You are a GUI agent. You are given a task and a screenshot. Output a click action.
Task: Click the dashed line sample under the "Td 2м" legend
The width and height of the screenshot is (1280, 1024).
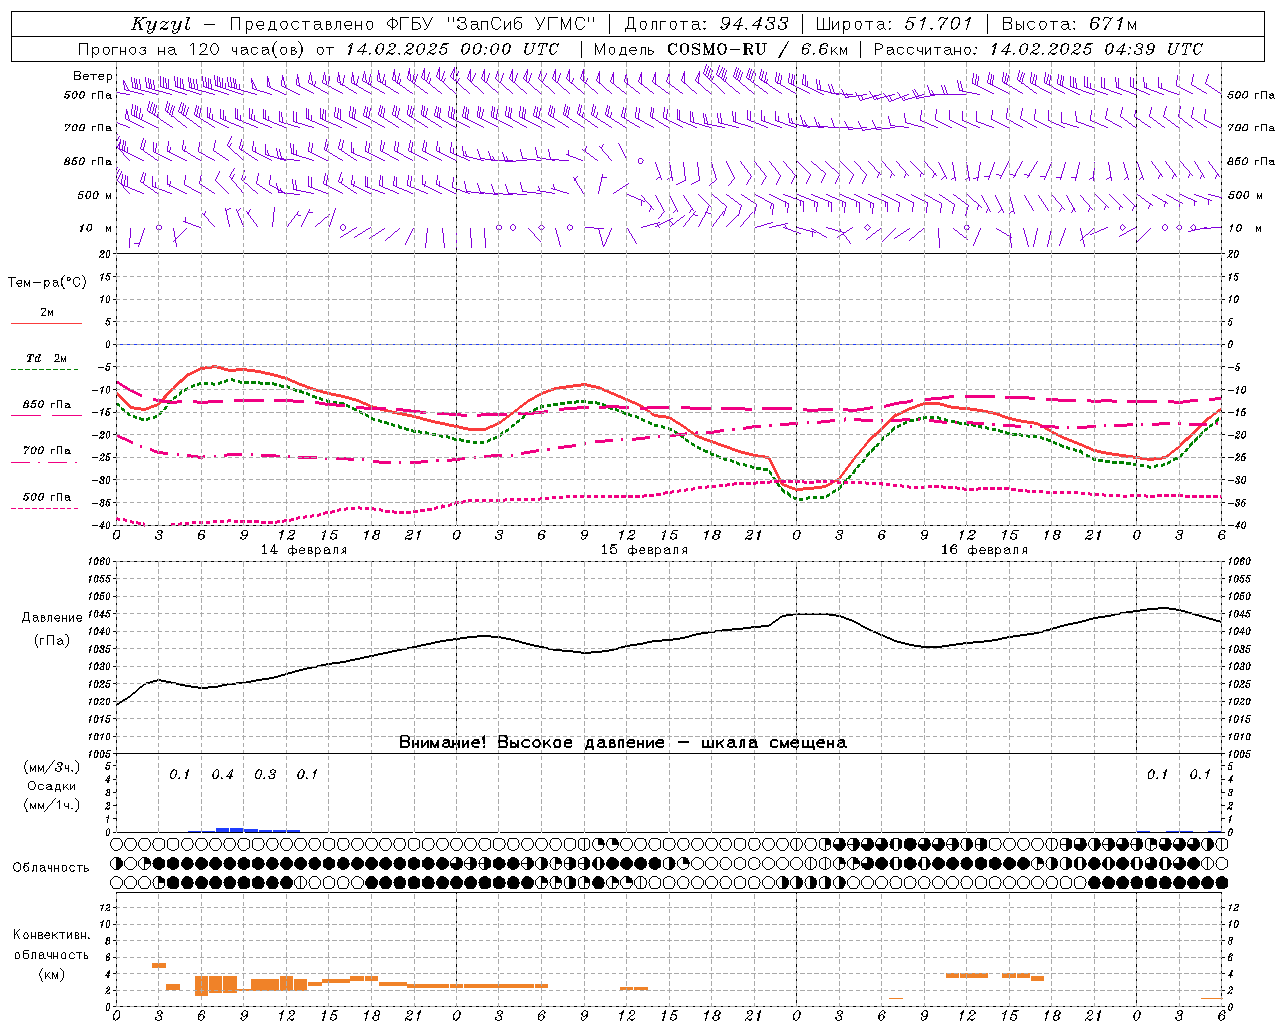point(45,370)
